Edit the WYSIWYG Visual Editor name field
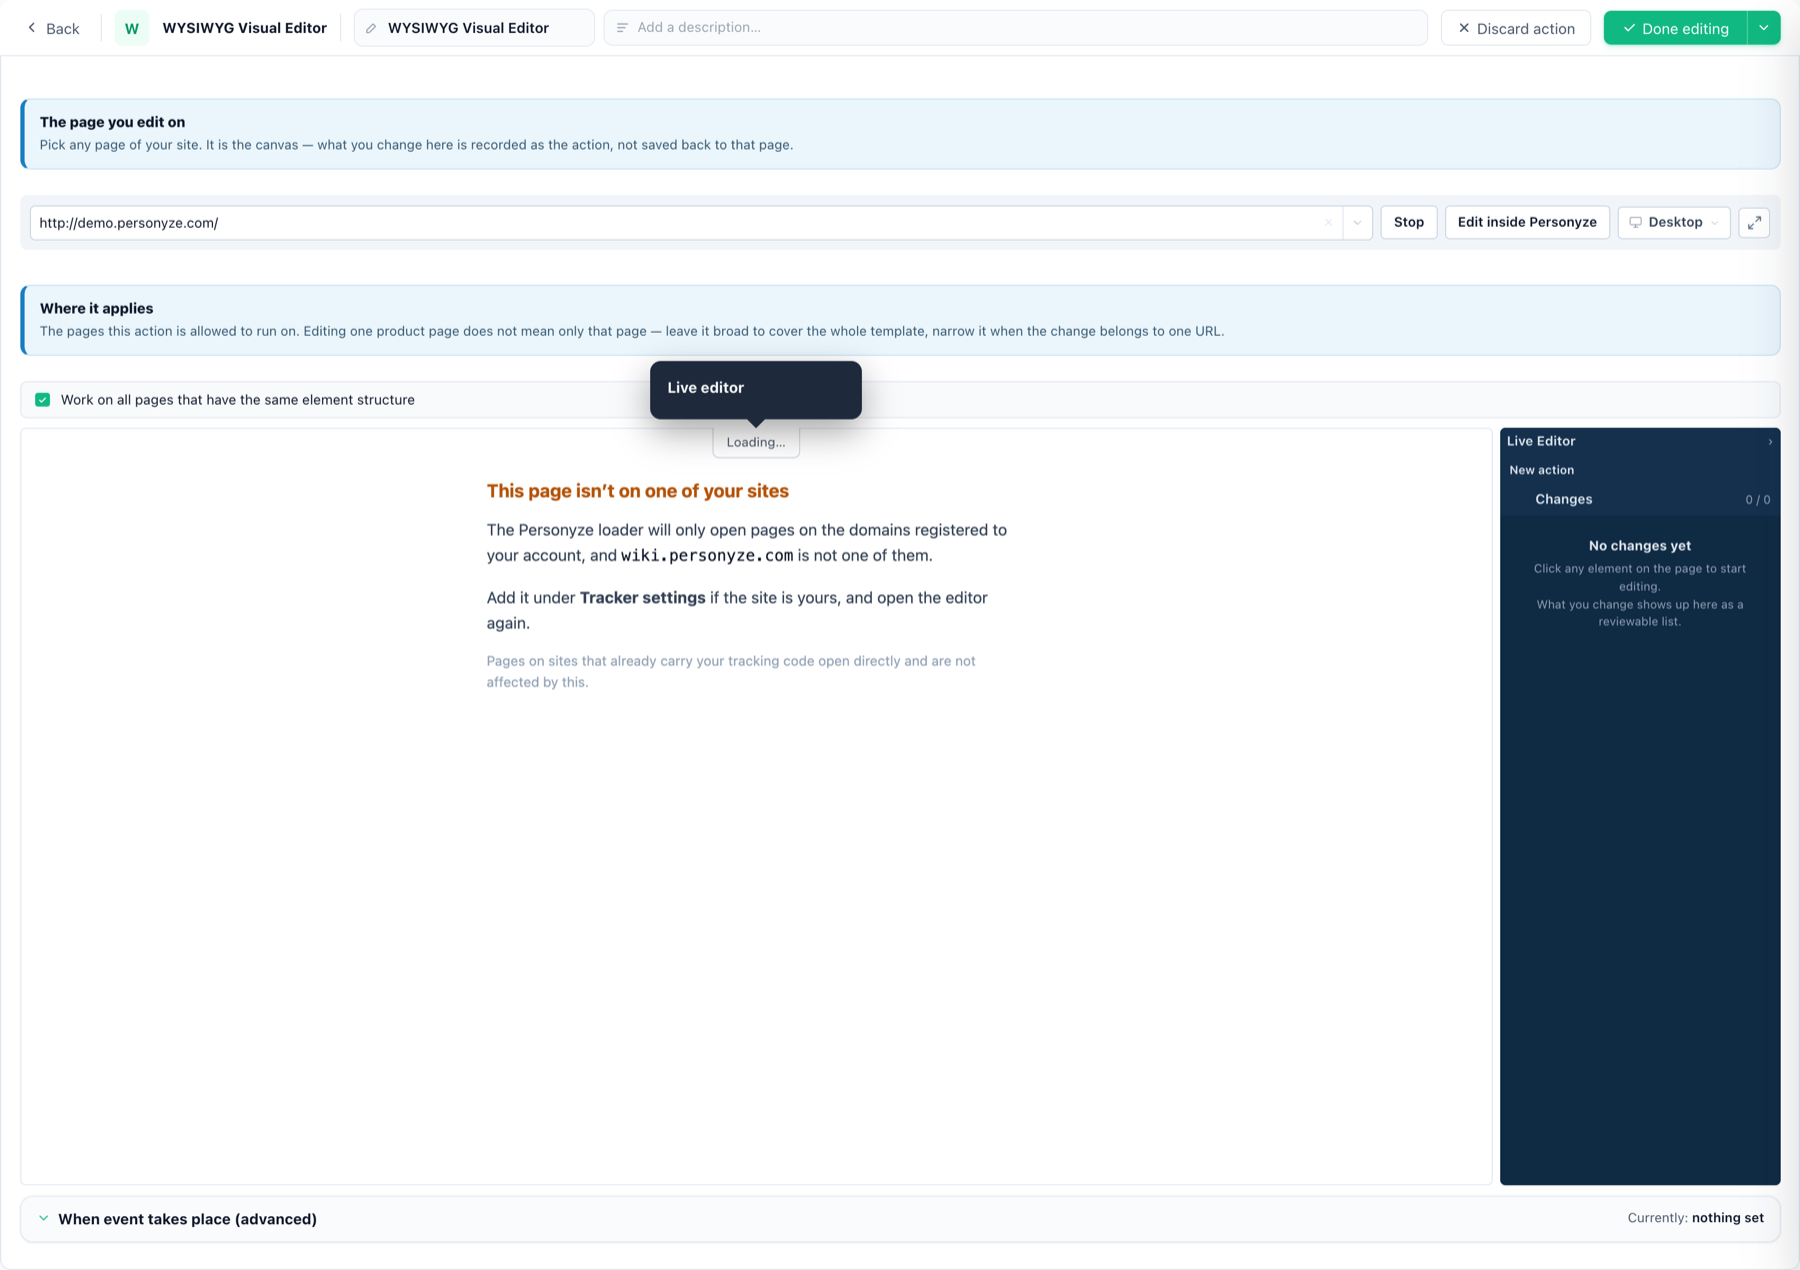Image resolution: width=1800 pixels, height=1270 pixels. point(474,28)
